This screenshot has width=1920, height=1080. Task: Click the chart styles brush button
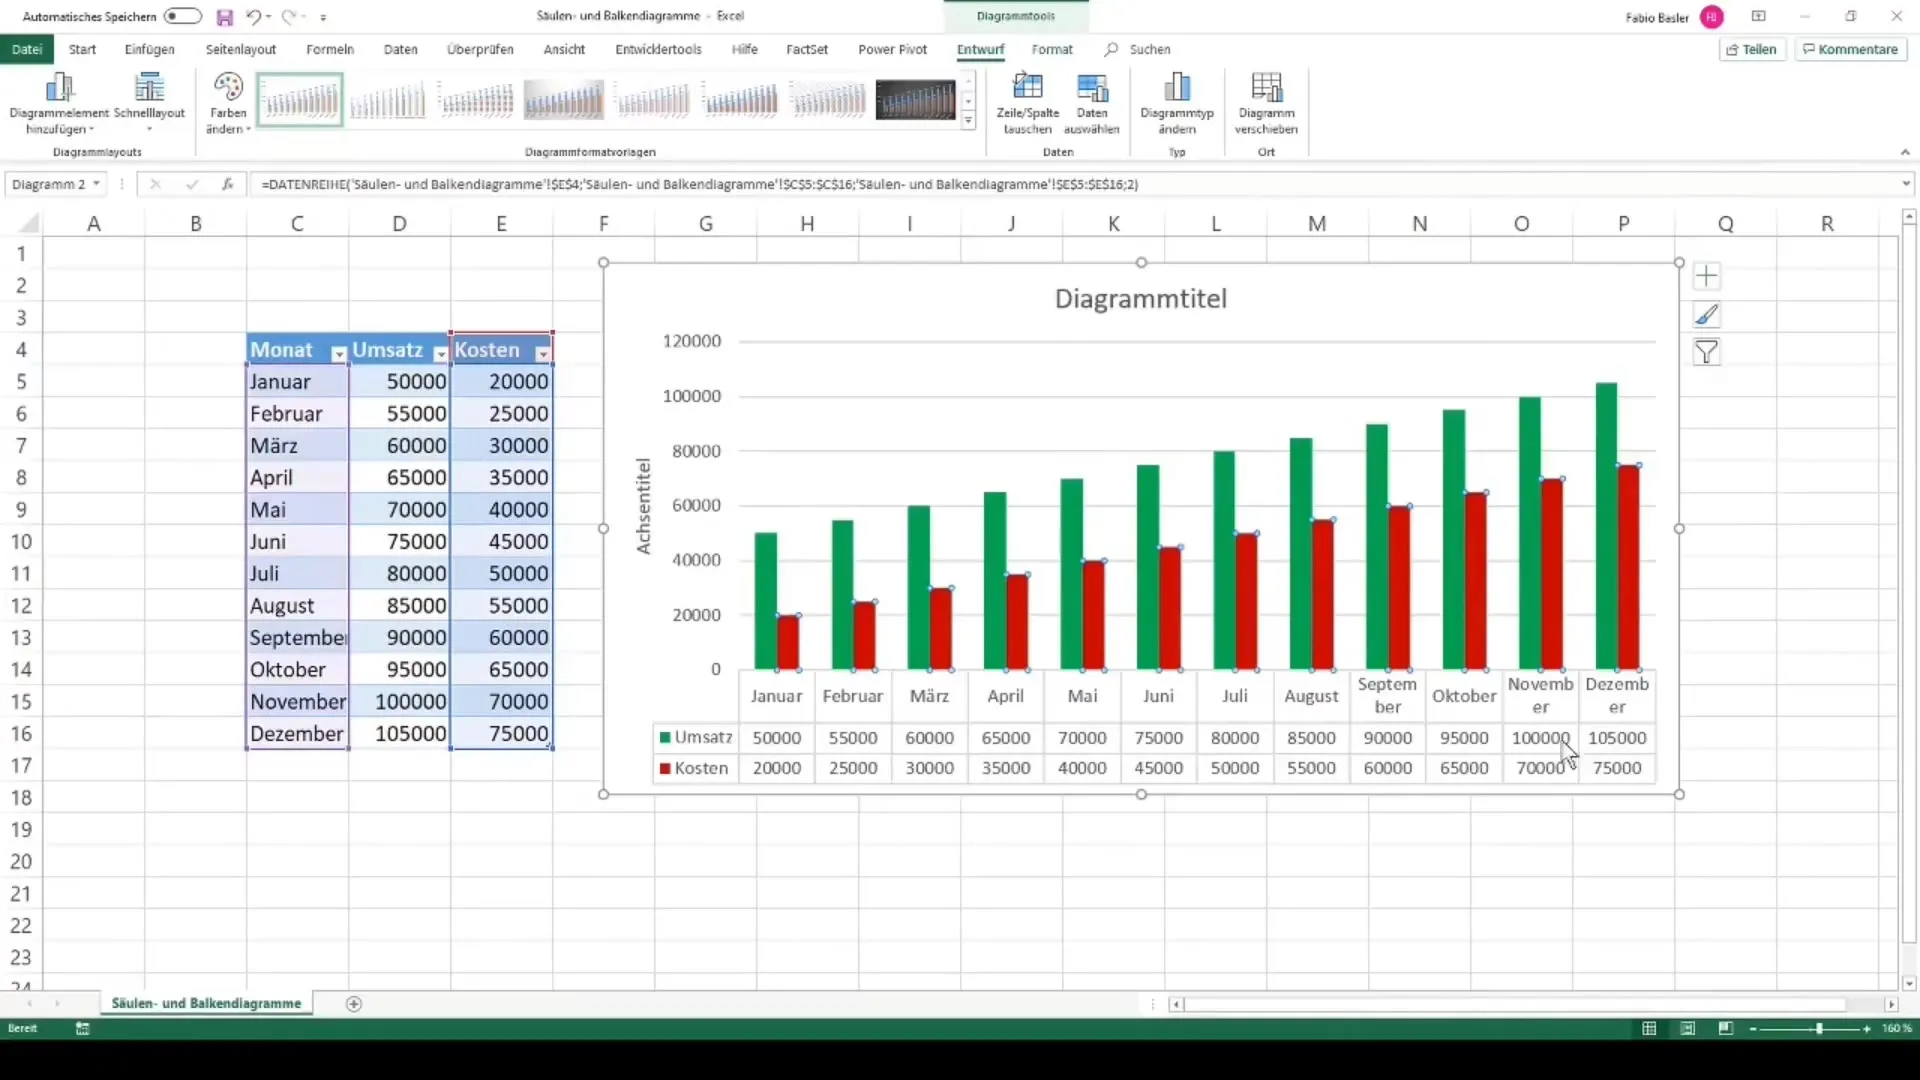(x=1706, y=315)
